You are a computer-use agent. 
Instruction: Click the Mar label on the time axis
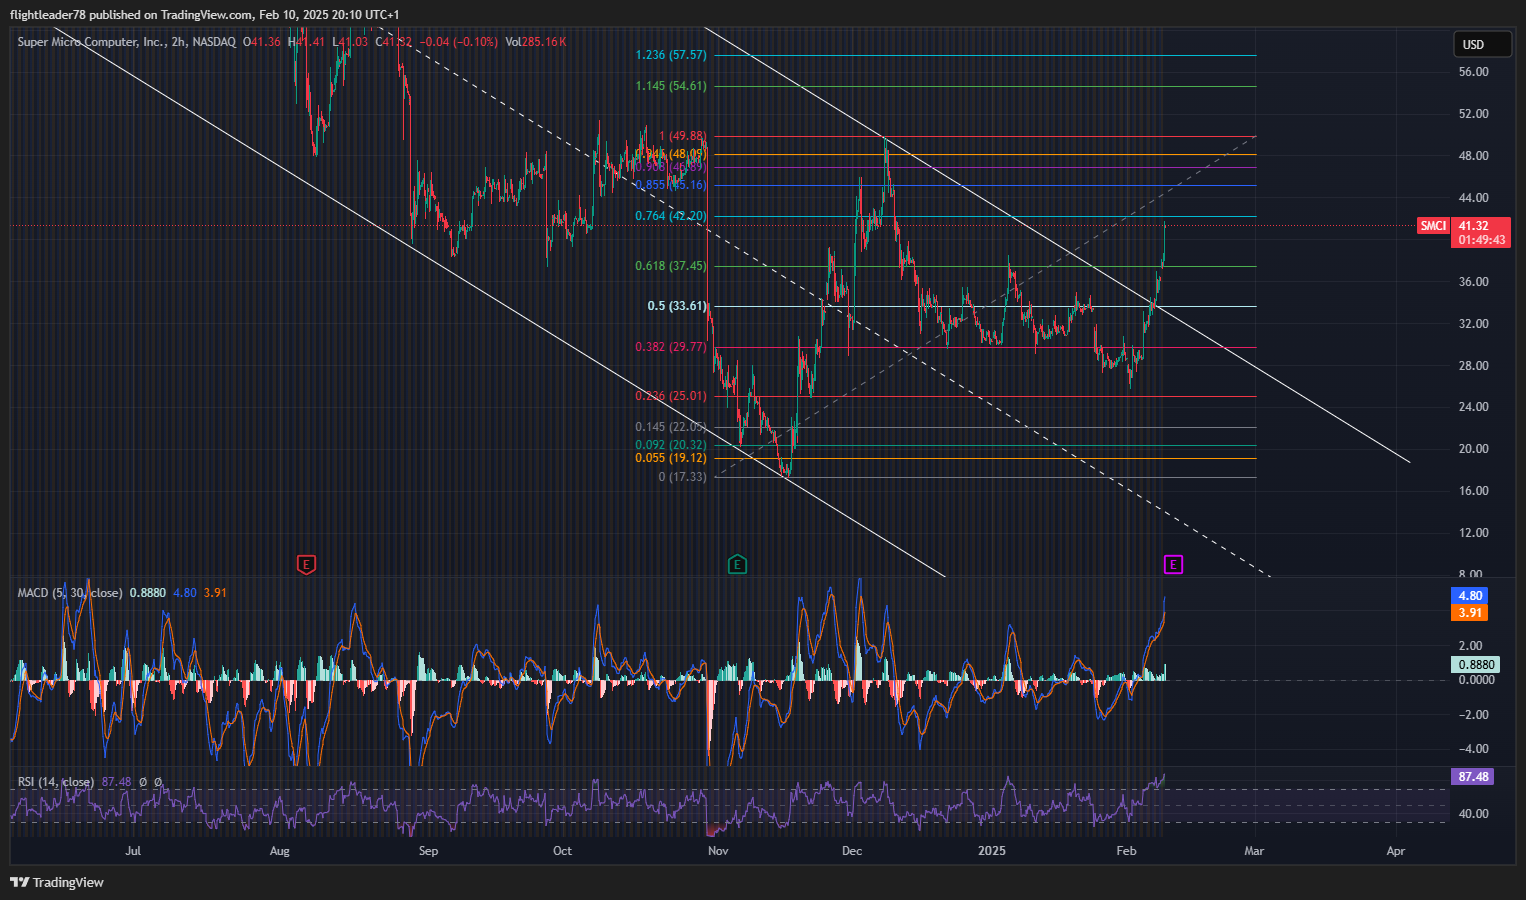[1254, 852]
